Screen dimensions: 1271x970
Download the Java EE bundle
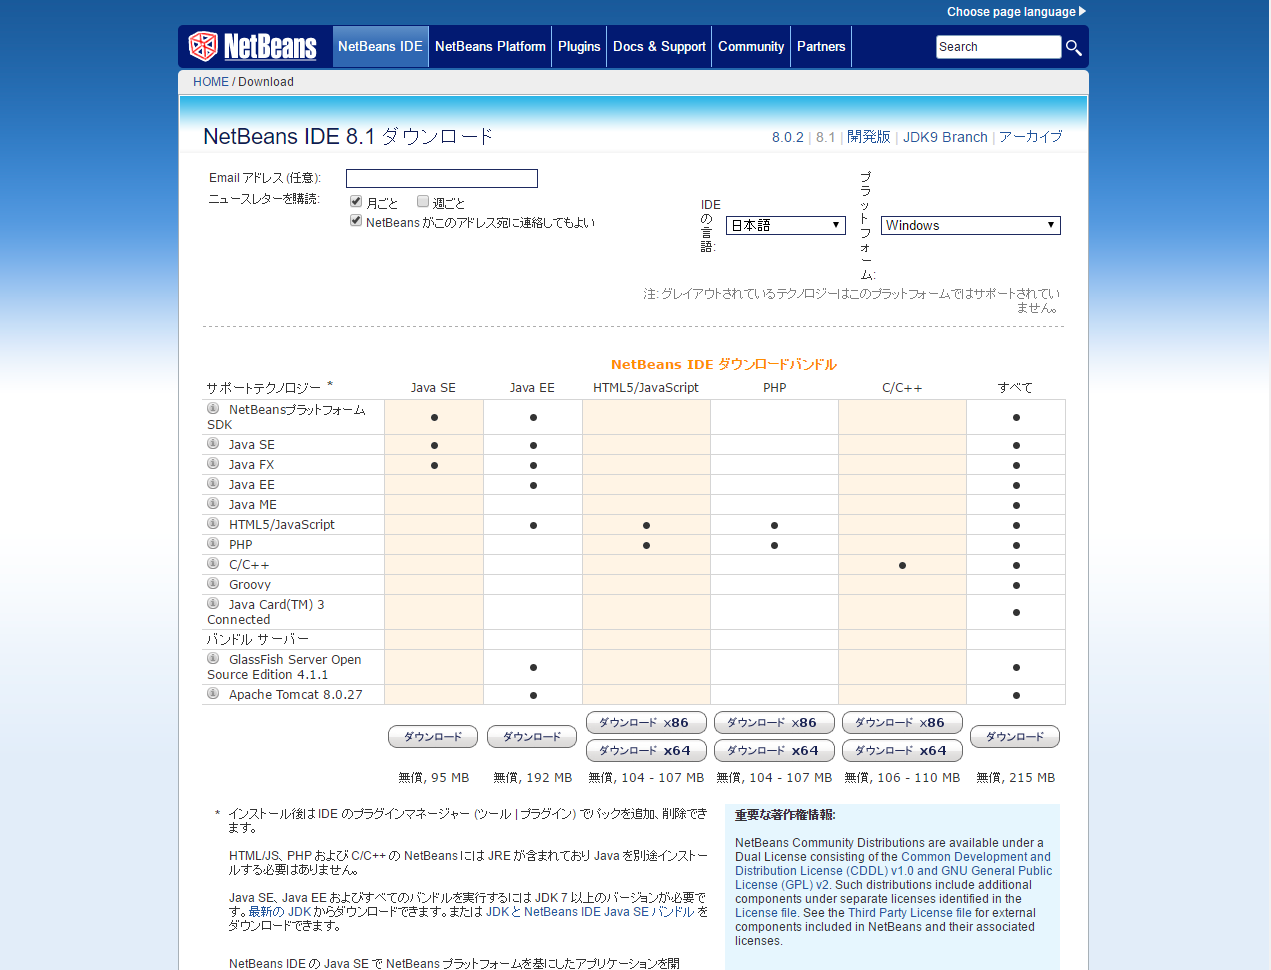point(532,737)
